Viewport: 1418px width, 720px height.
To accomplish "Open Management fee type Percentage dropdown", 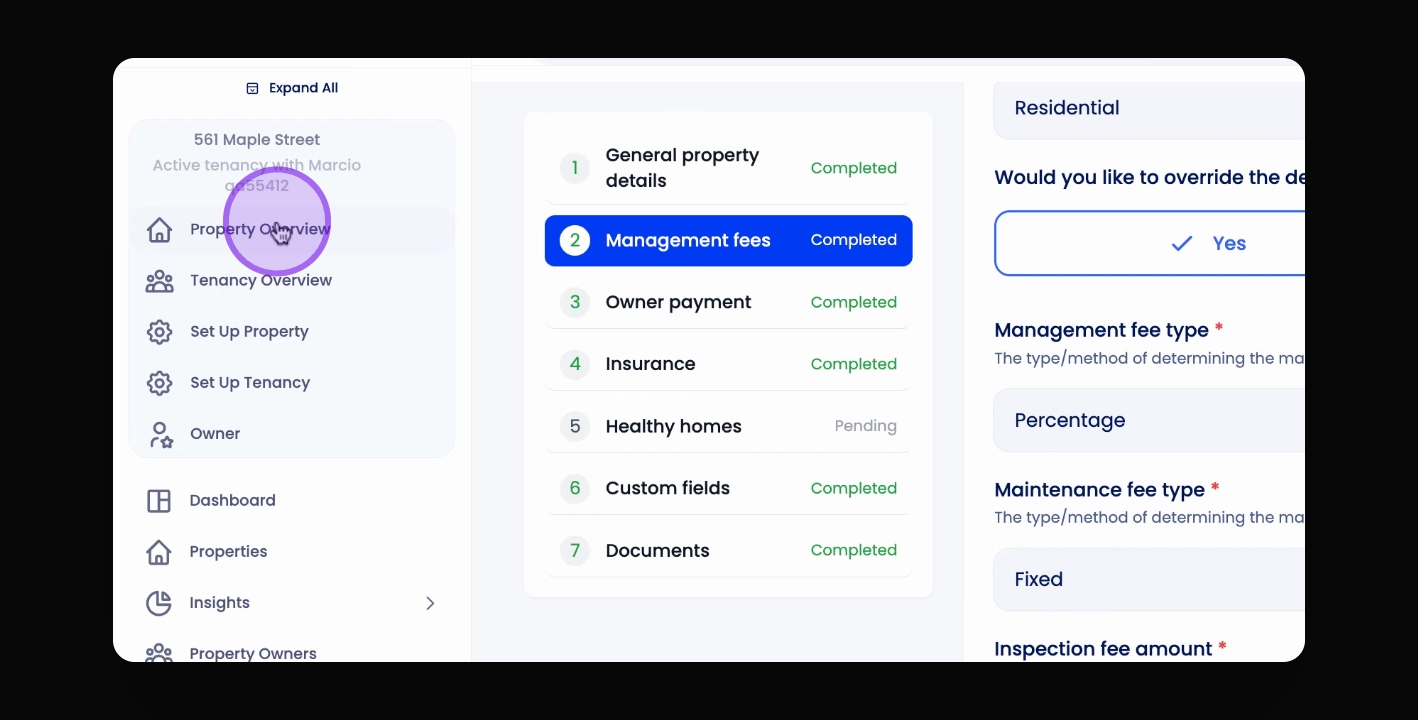I will point(1149,420).
